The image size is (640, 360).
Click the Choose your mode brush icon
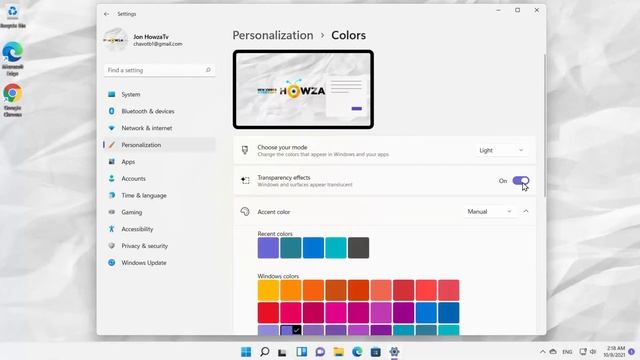point(245,150)
